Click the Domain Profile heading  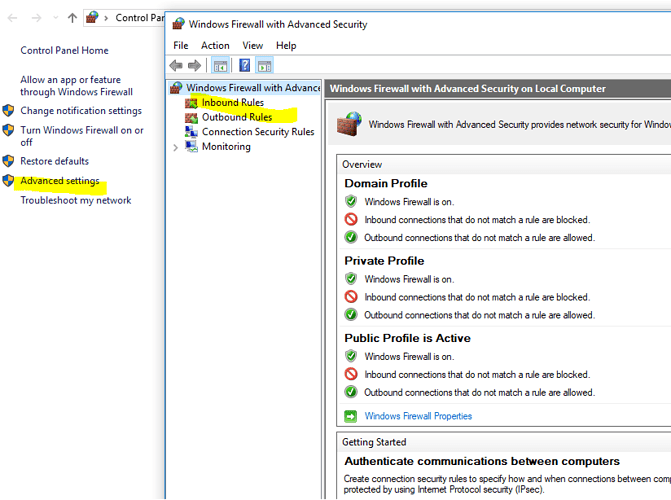[x=386, y=183]
